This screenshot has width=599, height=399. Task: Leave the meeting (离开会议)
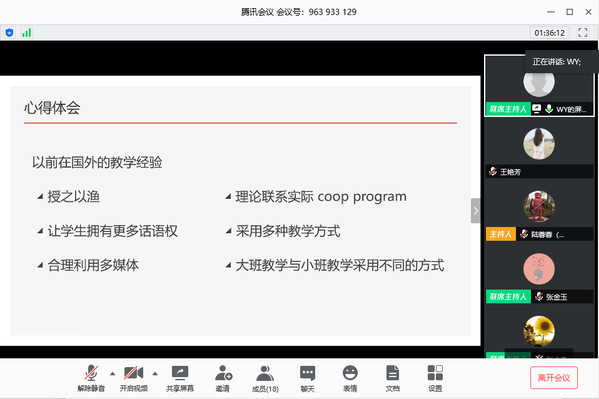tap(554, 378)
